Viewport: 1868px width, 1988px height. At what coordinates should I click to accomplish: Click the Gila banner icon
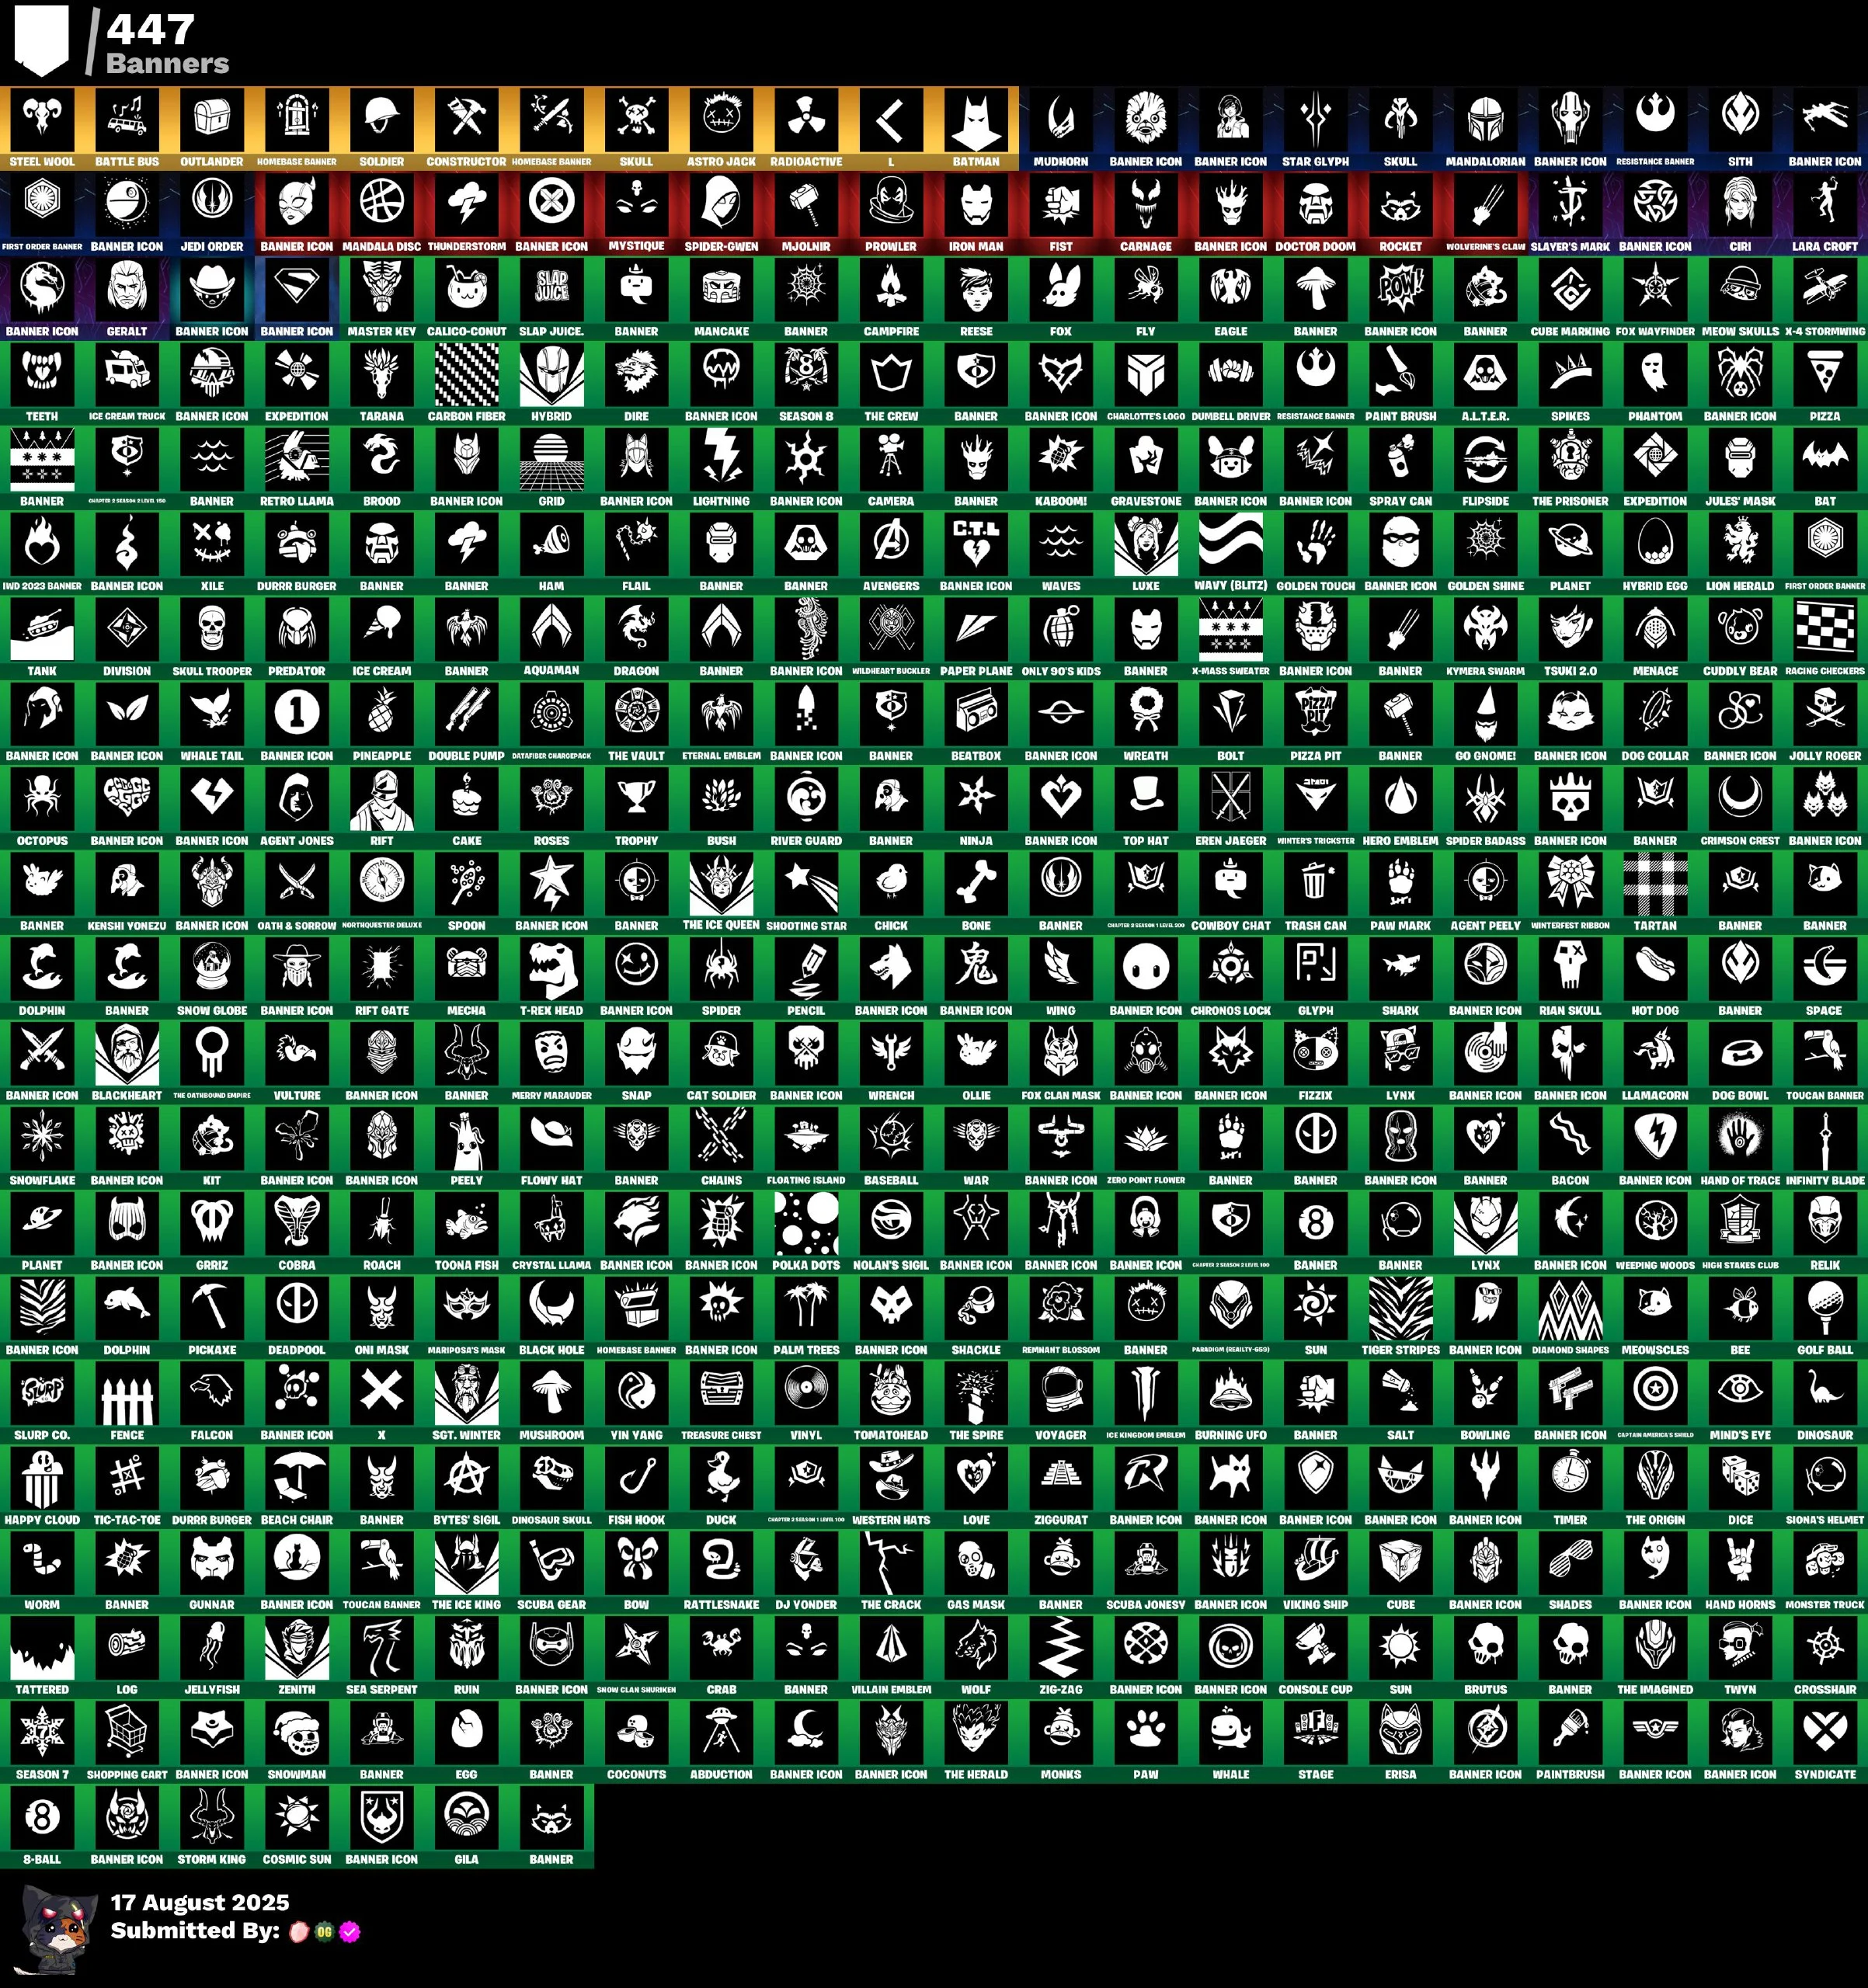point(466,1818)
